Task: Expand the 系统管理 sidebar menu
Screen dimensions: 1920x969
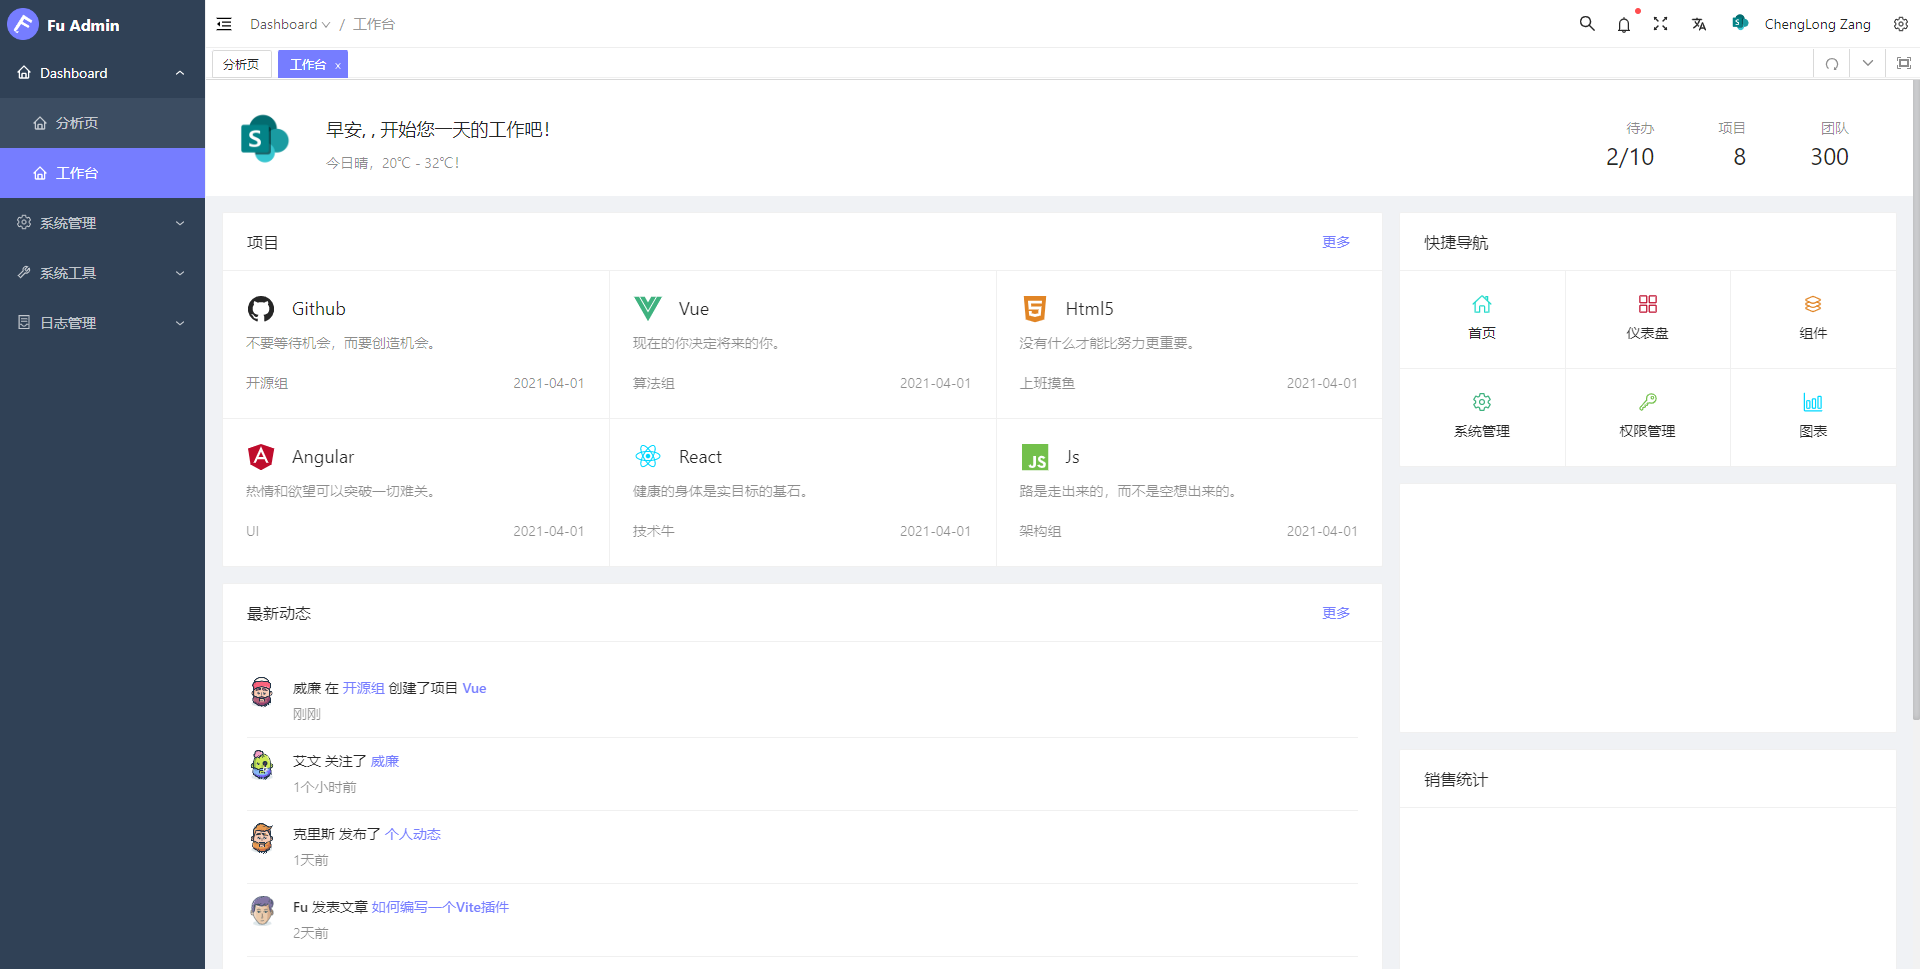Action: tap(102, 223)
